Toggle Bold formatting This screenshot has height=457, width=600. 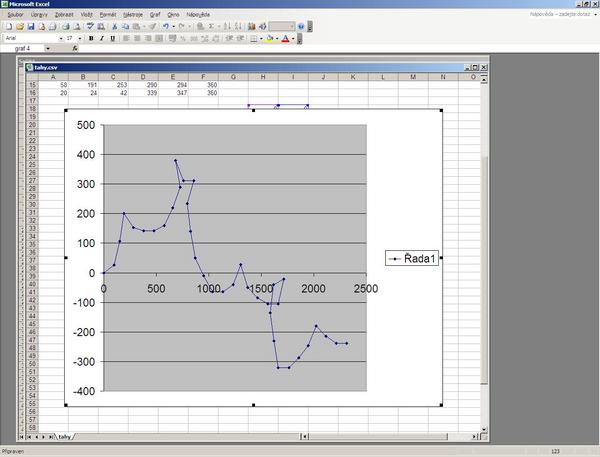pos(91,38)
